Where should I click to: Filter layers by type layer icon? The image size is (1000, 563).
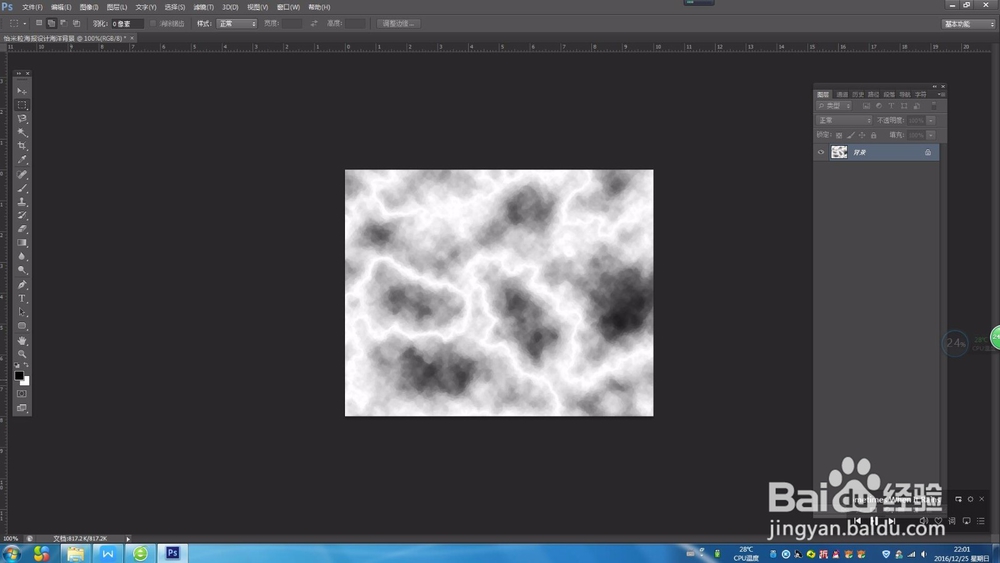coord(892,106)
